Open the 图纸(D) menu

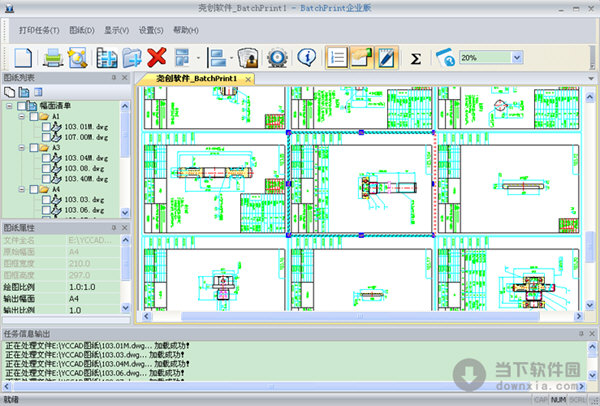(82, 30)
